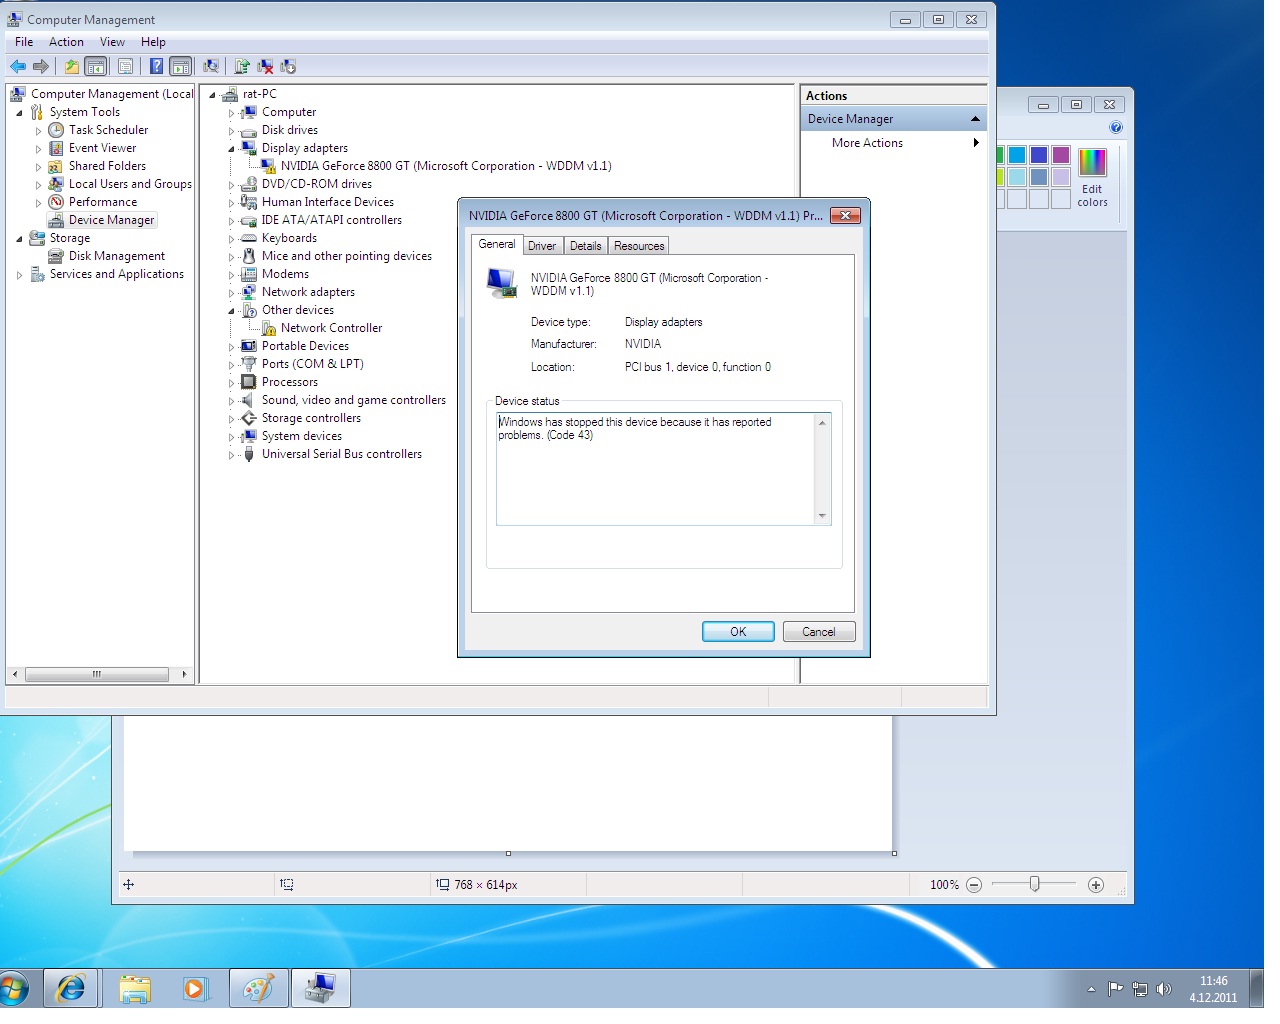
Task: Select the Network Controller device with warning
Action: pos(331,328)
